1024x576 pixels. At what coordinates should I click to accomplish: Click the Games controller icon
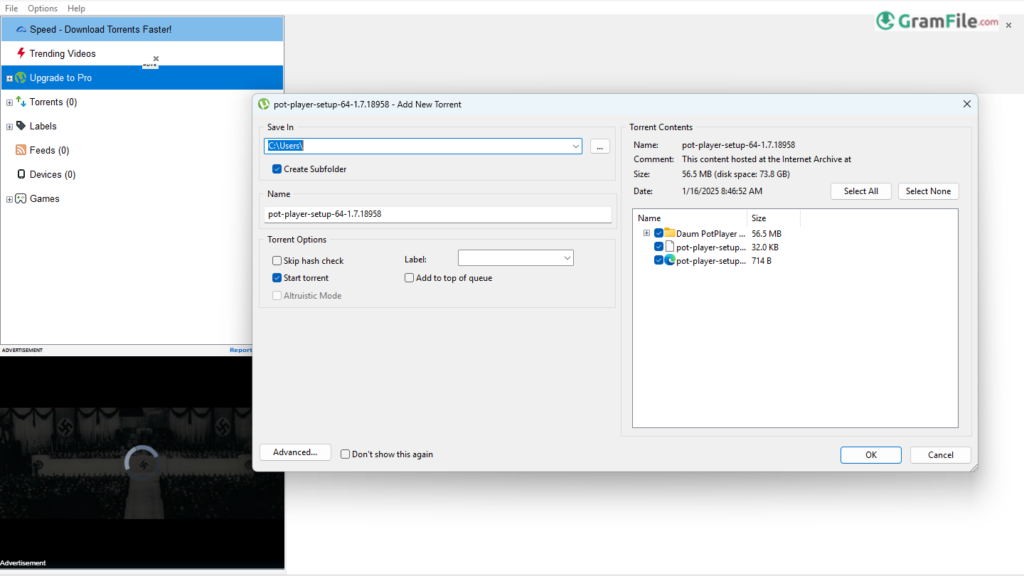pos(21,199)
